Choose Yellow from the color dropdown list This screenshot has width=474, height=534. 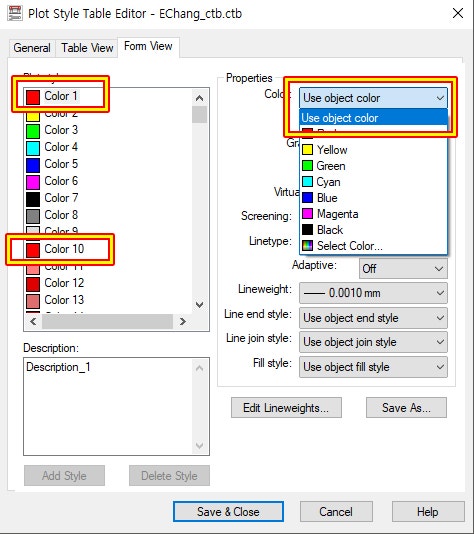[374, 150]
